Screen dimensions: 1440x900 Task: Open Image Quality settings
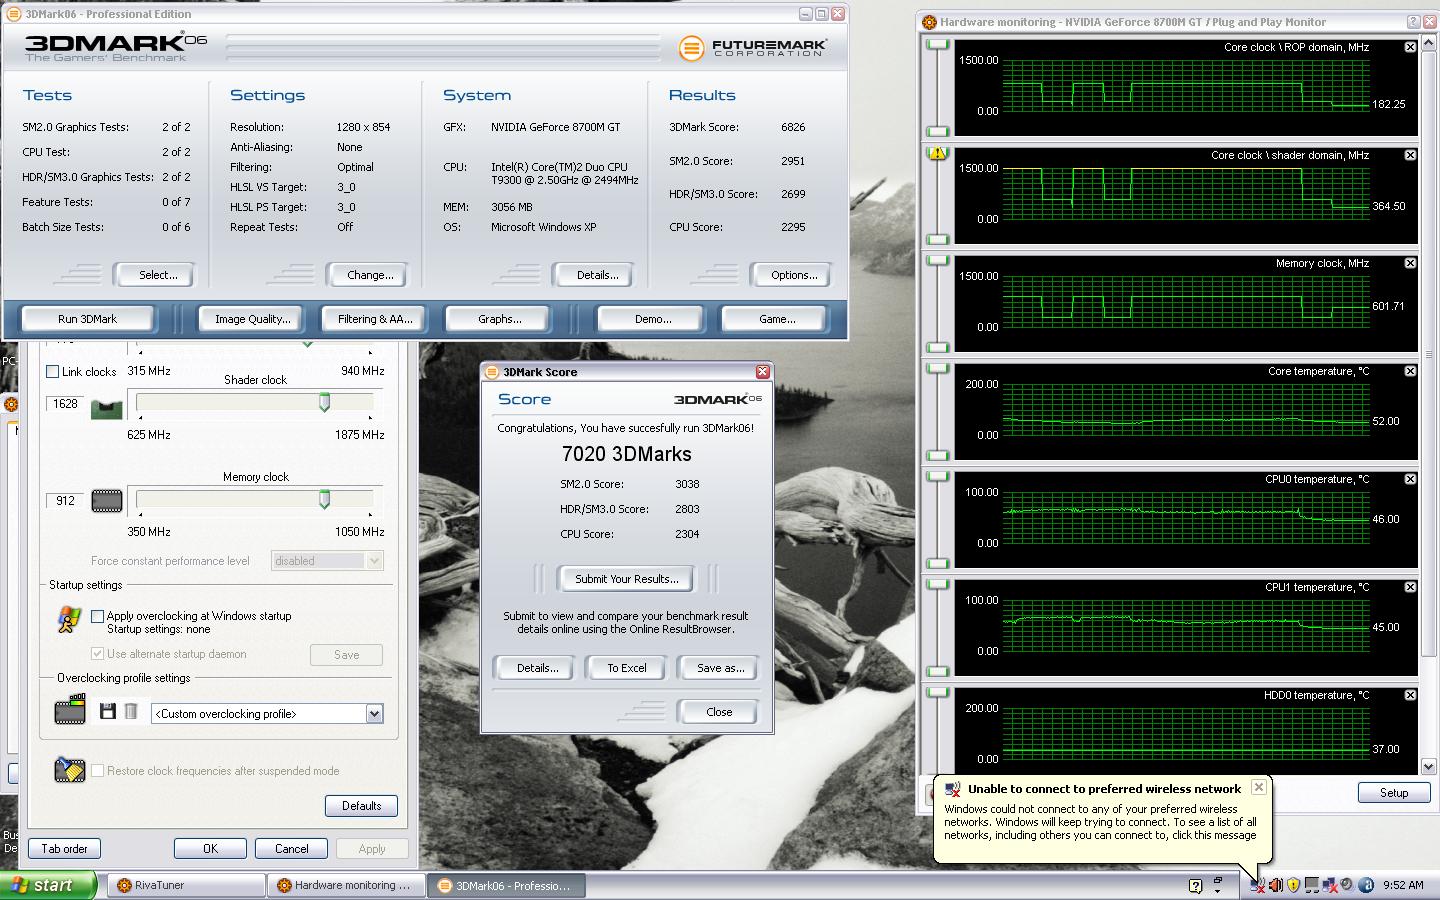pos(252,319)
